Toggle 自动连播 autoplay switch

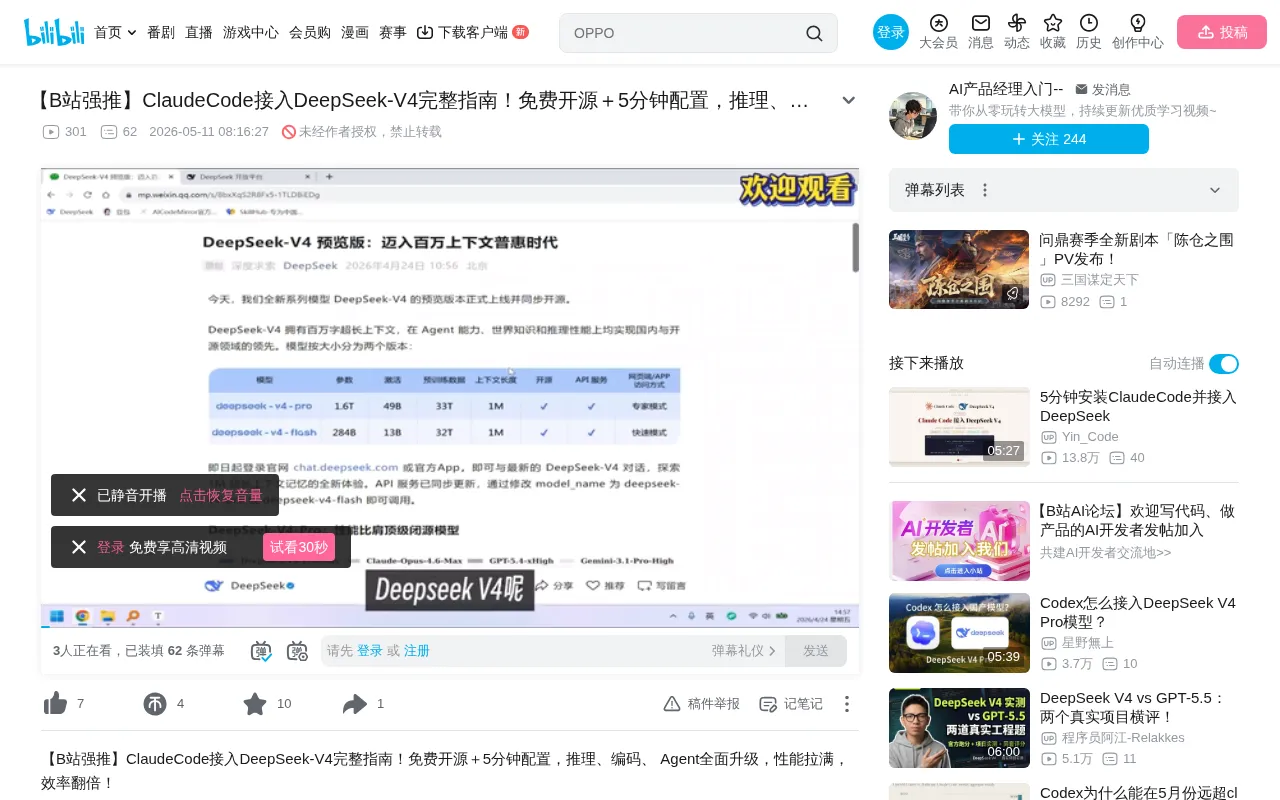click(1224, 364)
